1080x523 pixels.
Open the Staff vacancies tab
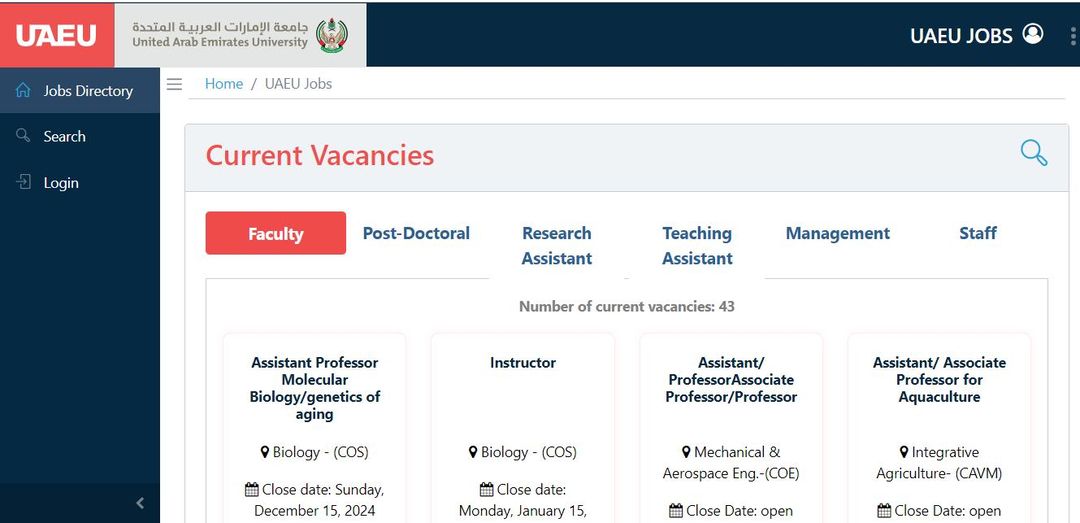[x=977, y=233]
